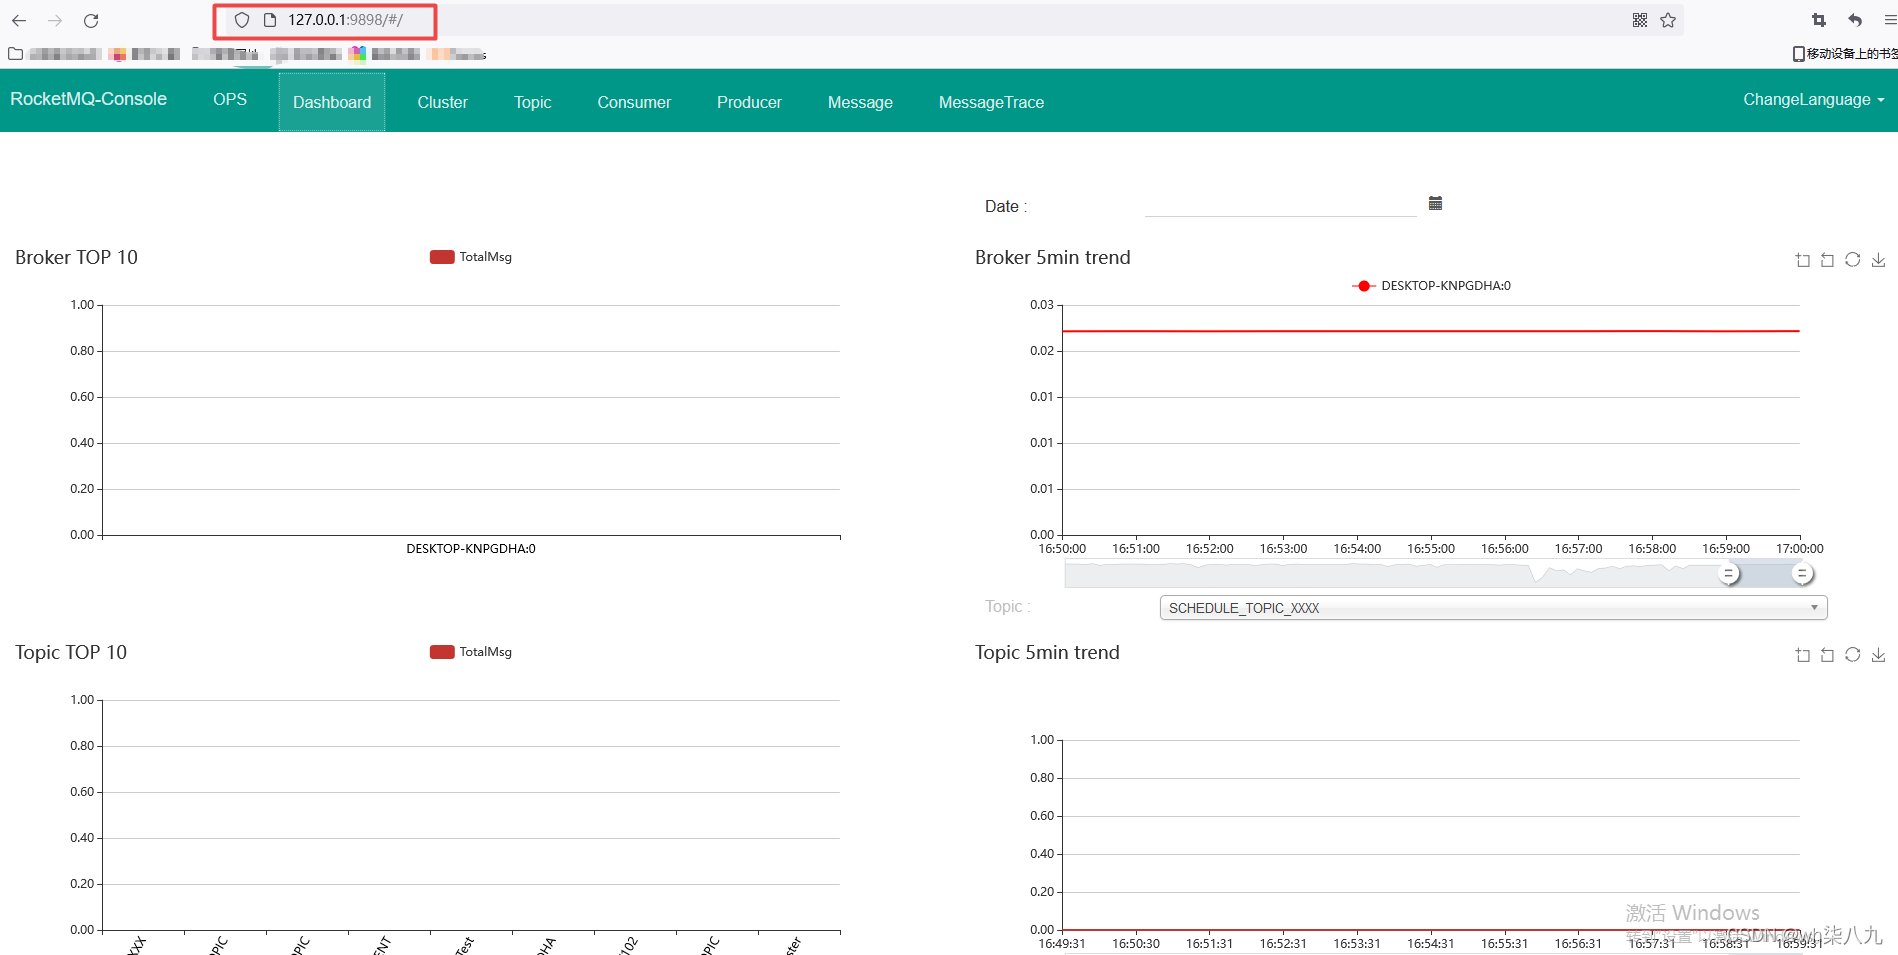
Task: Enable area zoom on Topic 5min trend chart
Action: (x=1802, y=655)
